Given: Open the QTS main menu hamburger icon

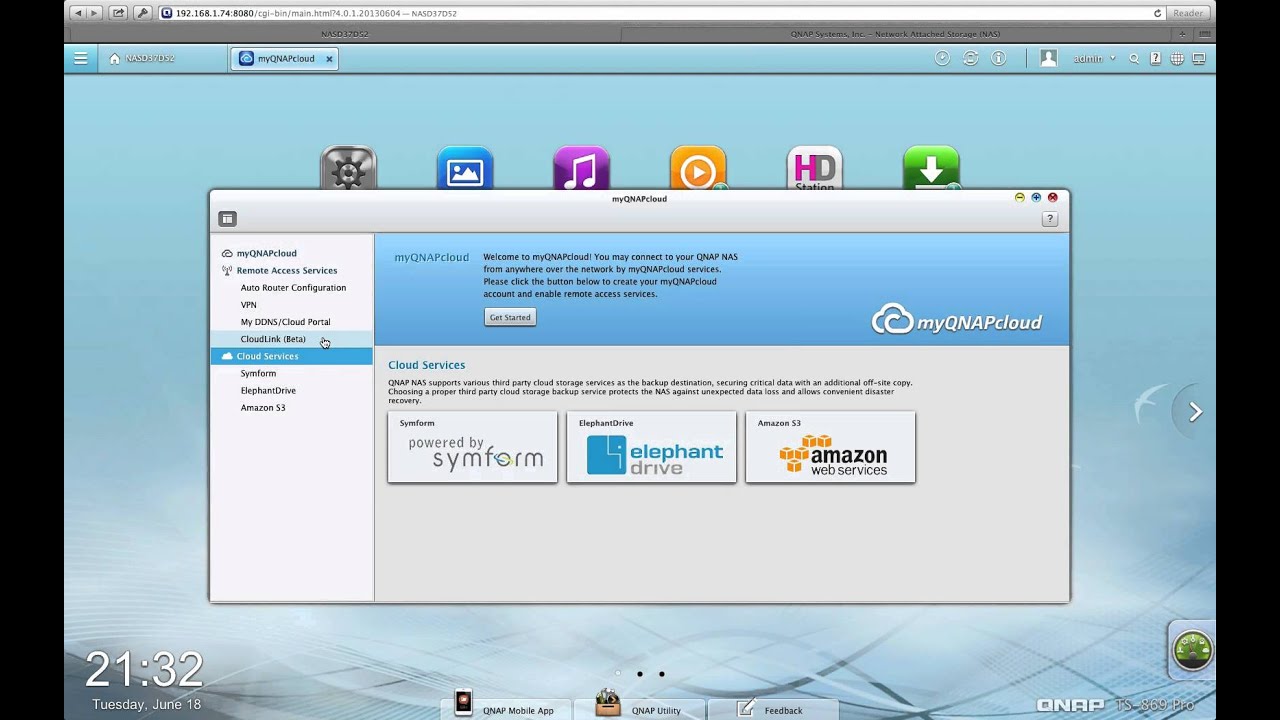Looking at the screenshot, I should pyautogui.click(x=81, y=59).
